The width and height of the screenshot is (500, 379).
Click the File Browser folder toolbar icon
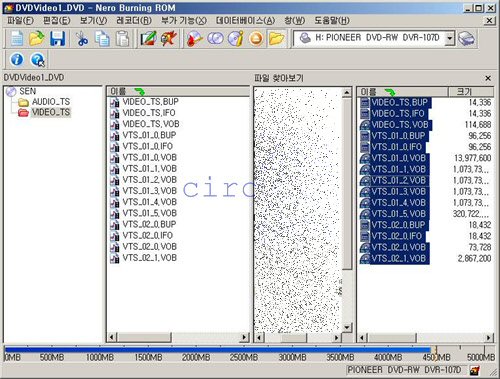pos(277,39)
